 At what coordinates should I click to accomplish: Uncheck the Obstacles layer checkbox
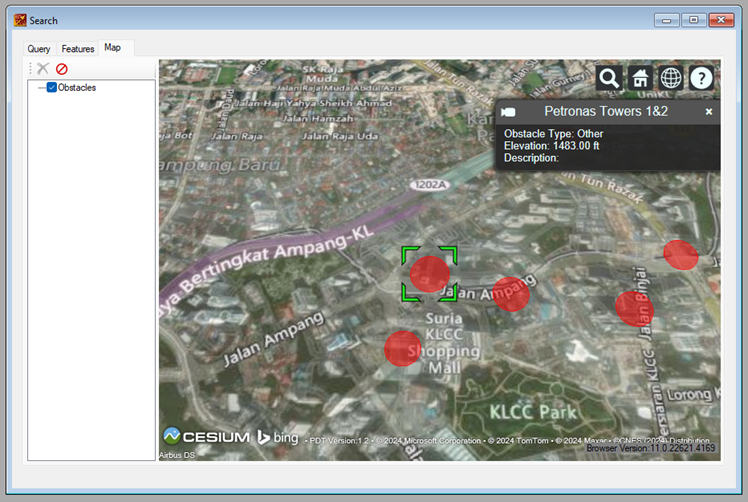(x=52, y=87)
